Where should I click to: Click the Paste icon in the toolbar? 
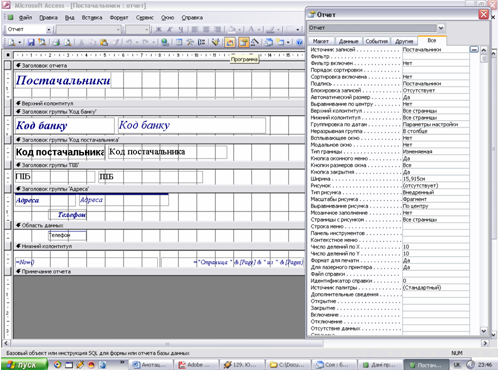[x=104, y=42]
